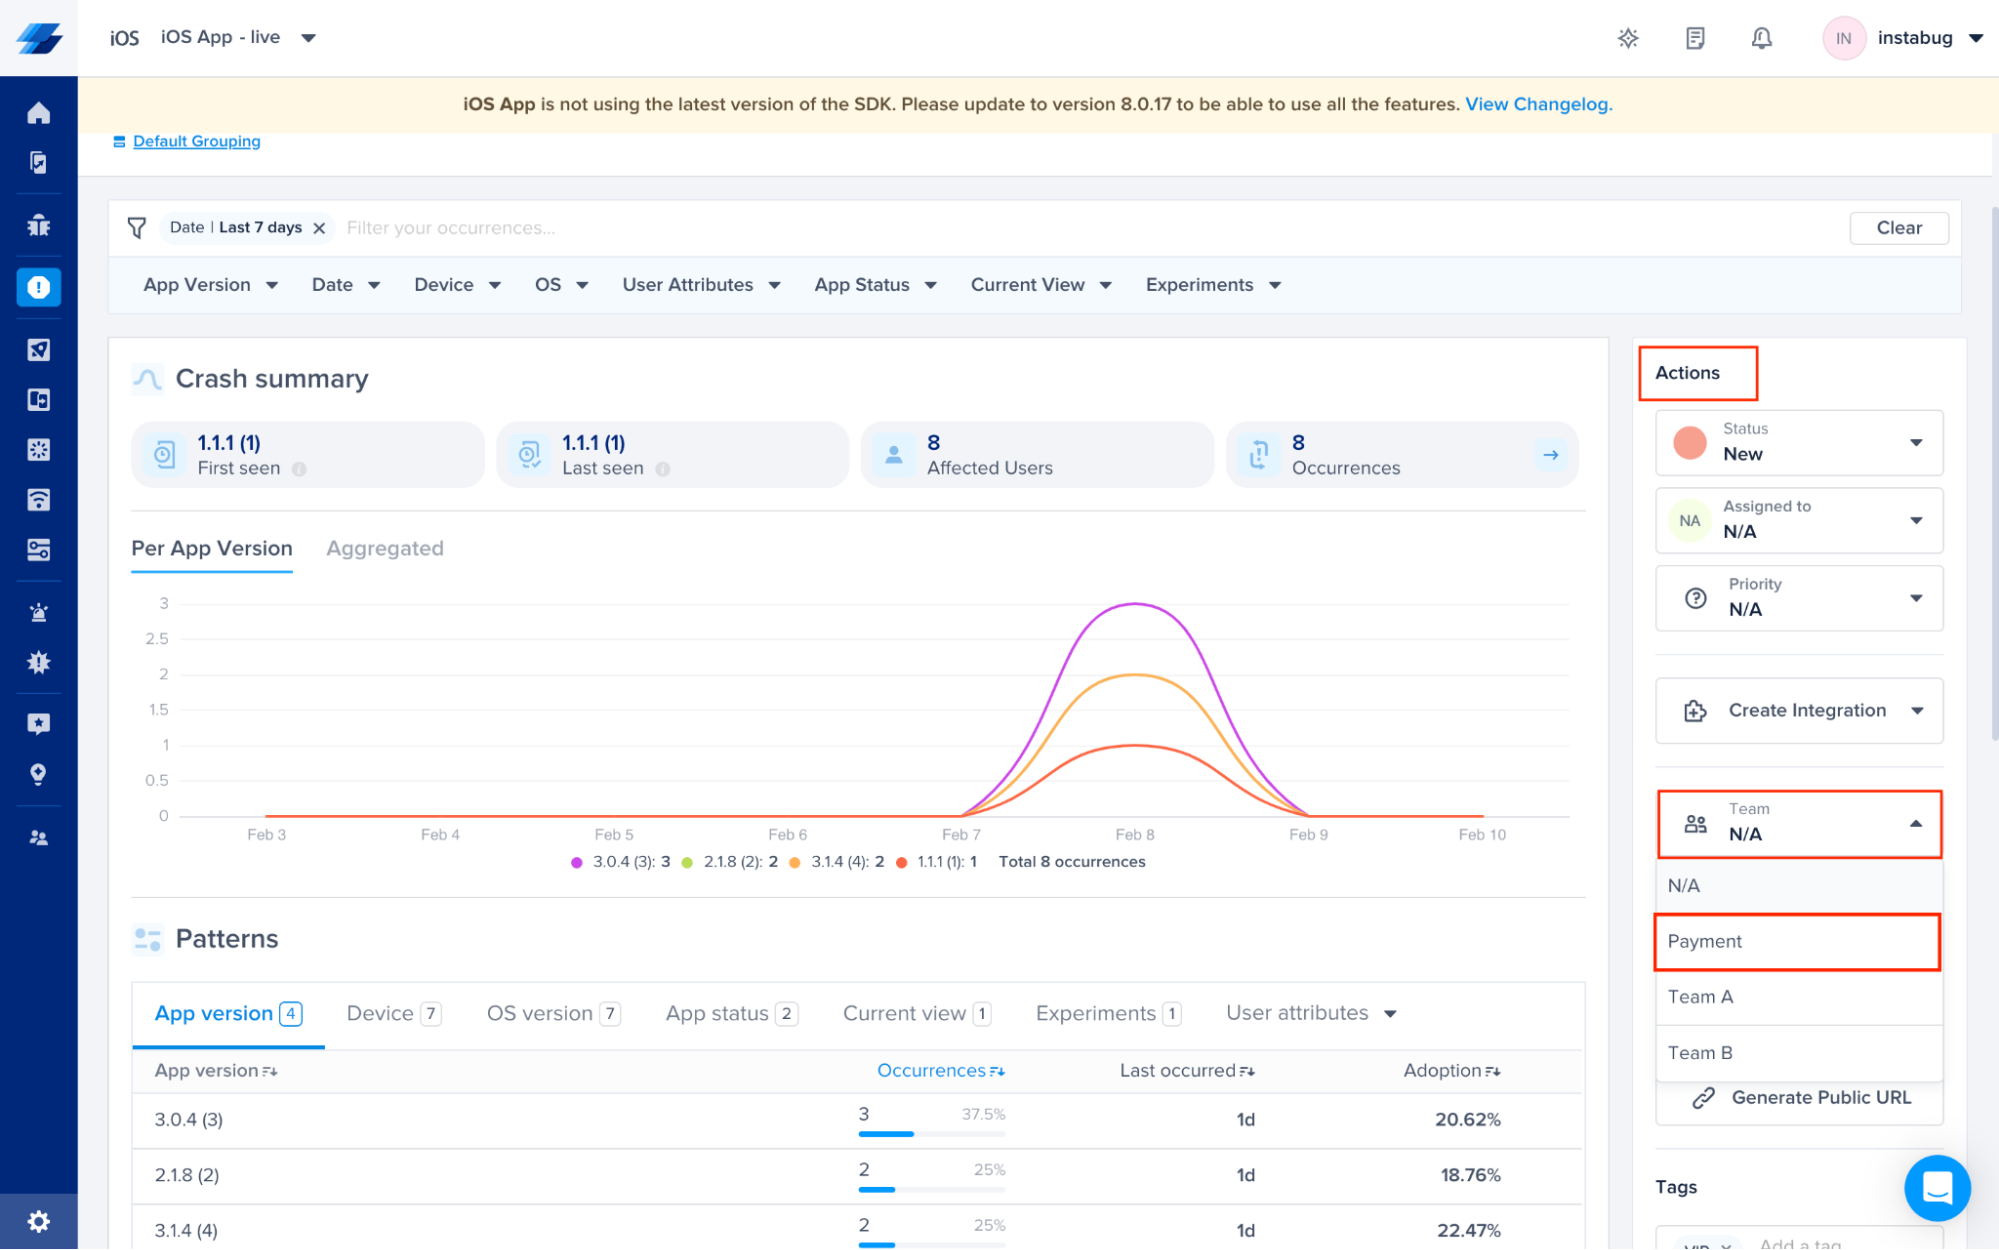The image size is (1999, 1250).
Task: Open User attributes patterns dropdown tab
Action: coord(1311,1014)
